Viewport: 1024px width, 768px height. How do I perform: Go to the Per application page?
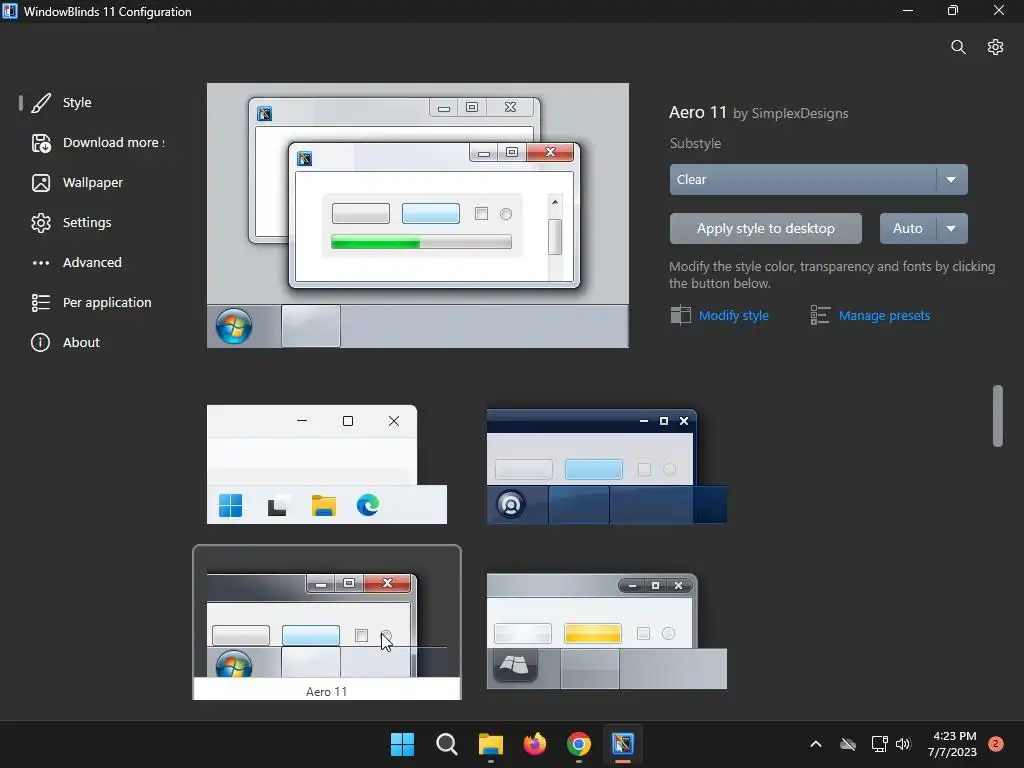coord(107,302)
